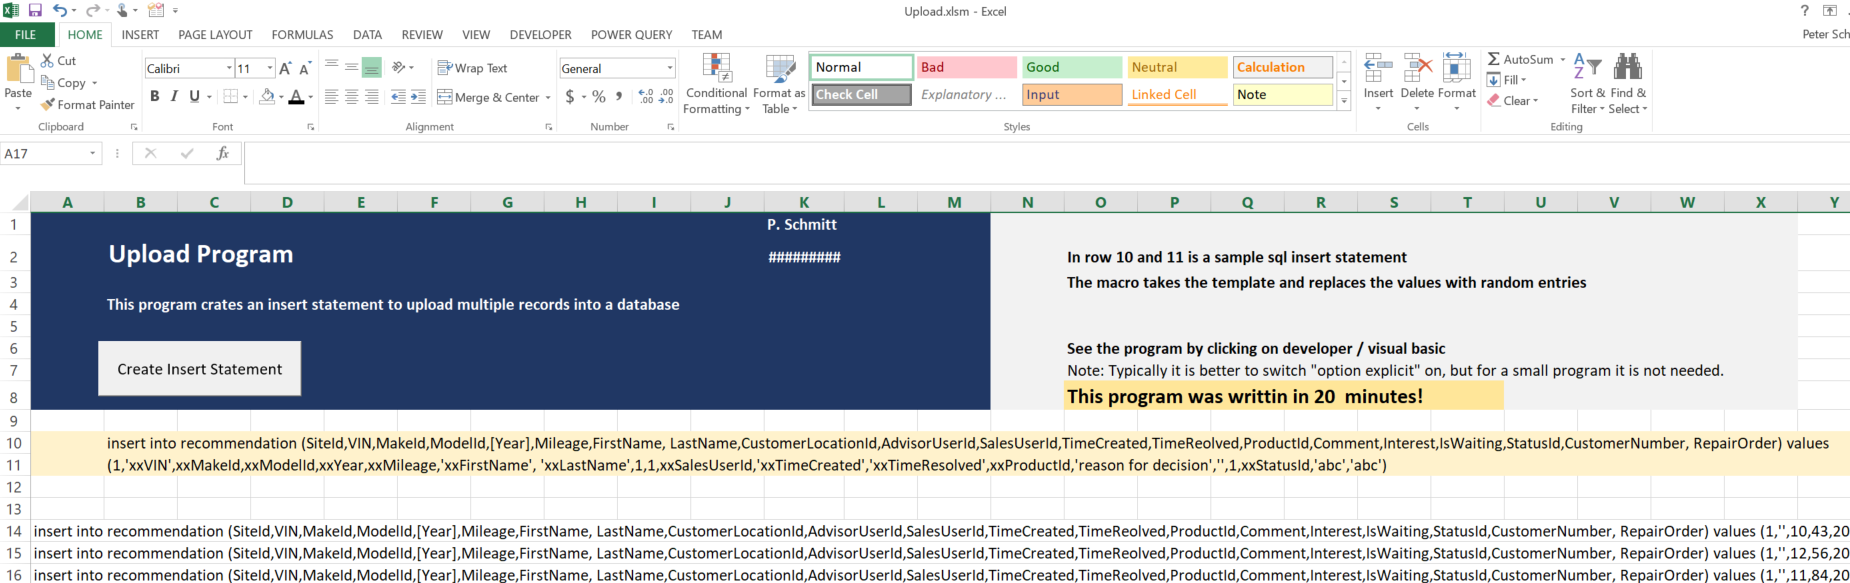
Task: Click Increase Decimal icon
Action: (647, 97)
